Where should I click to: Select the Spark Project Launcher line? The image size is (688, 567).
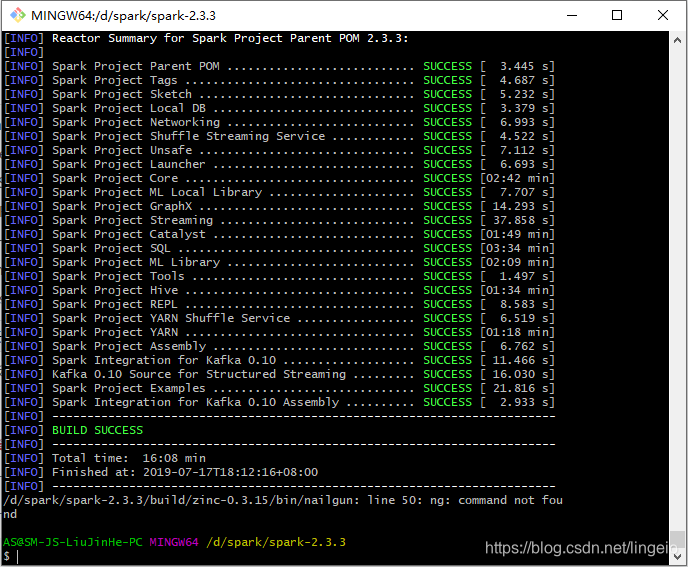(280, 165)
